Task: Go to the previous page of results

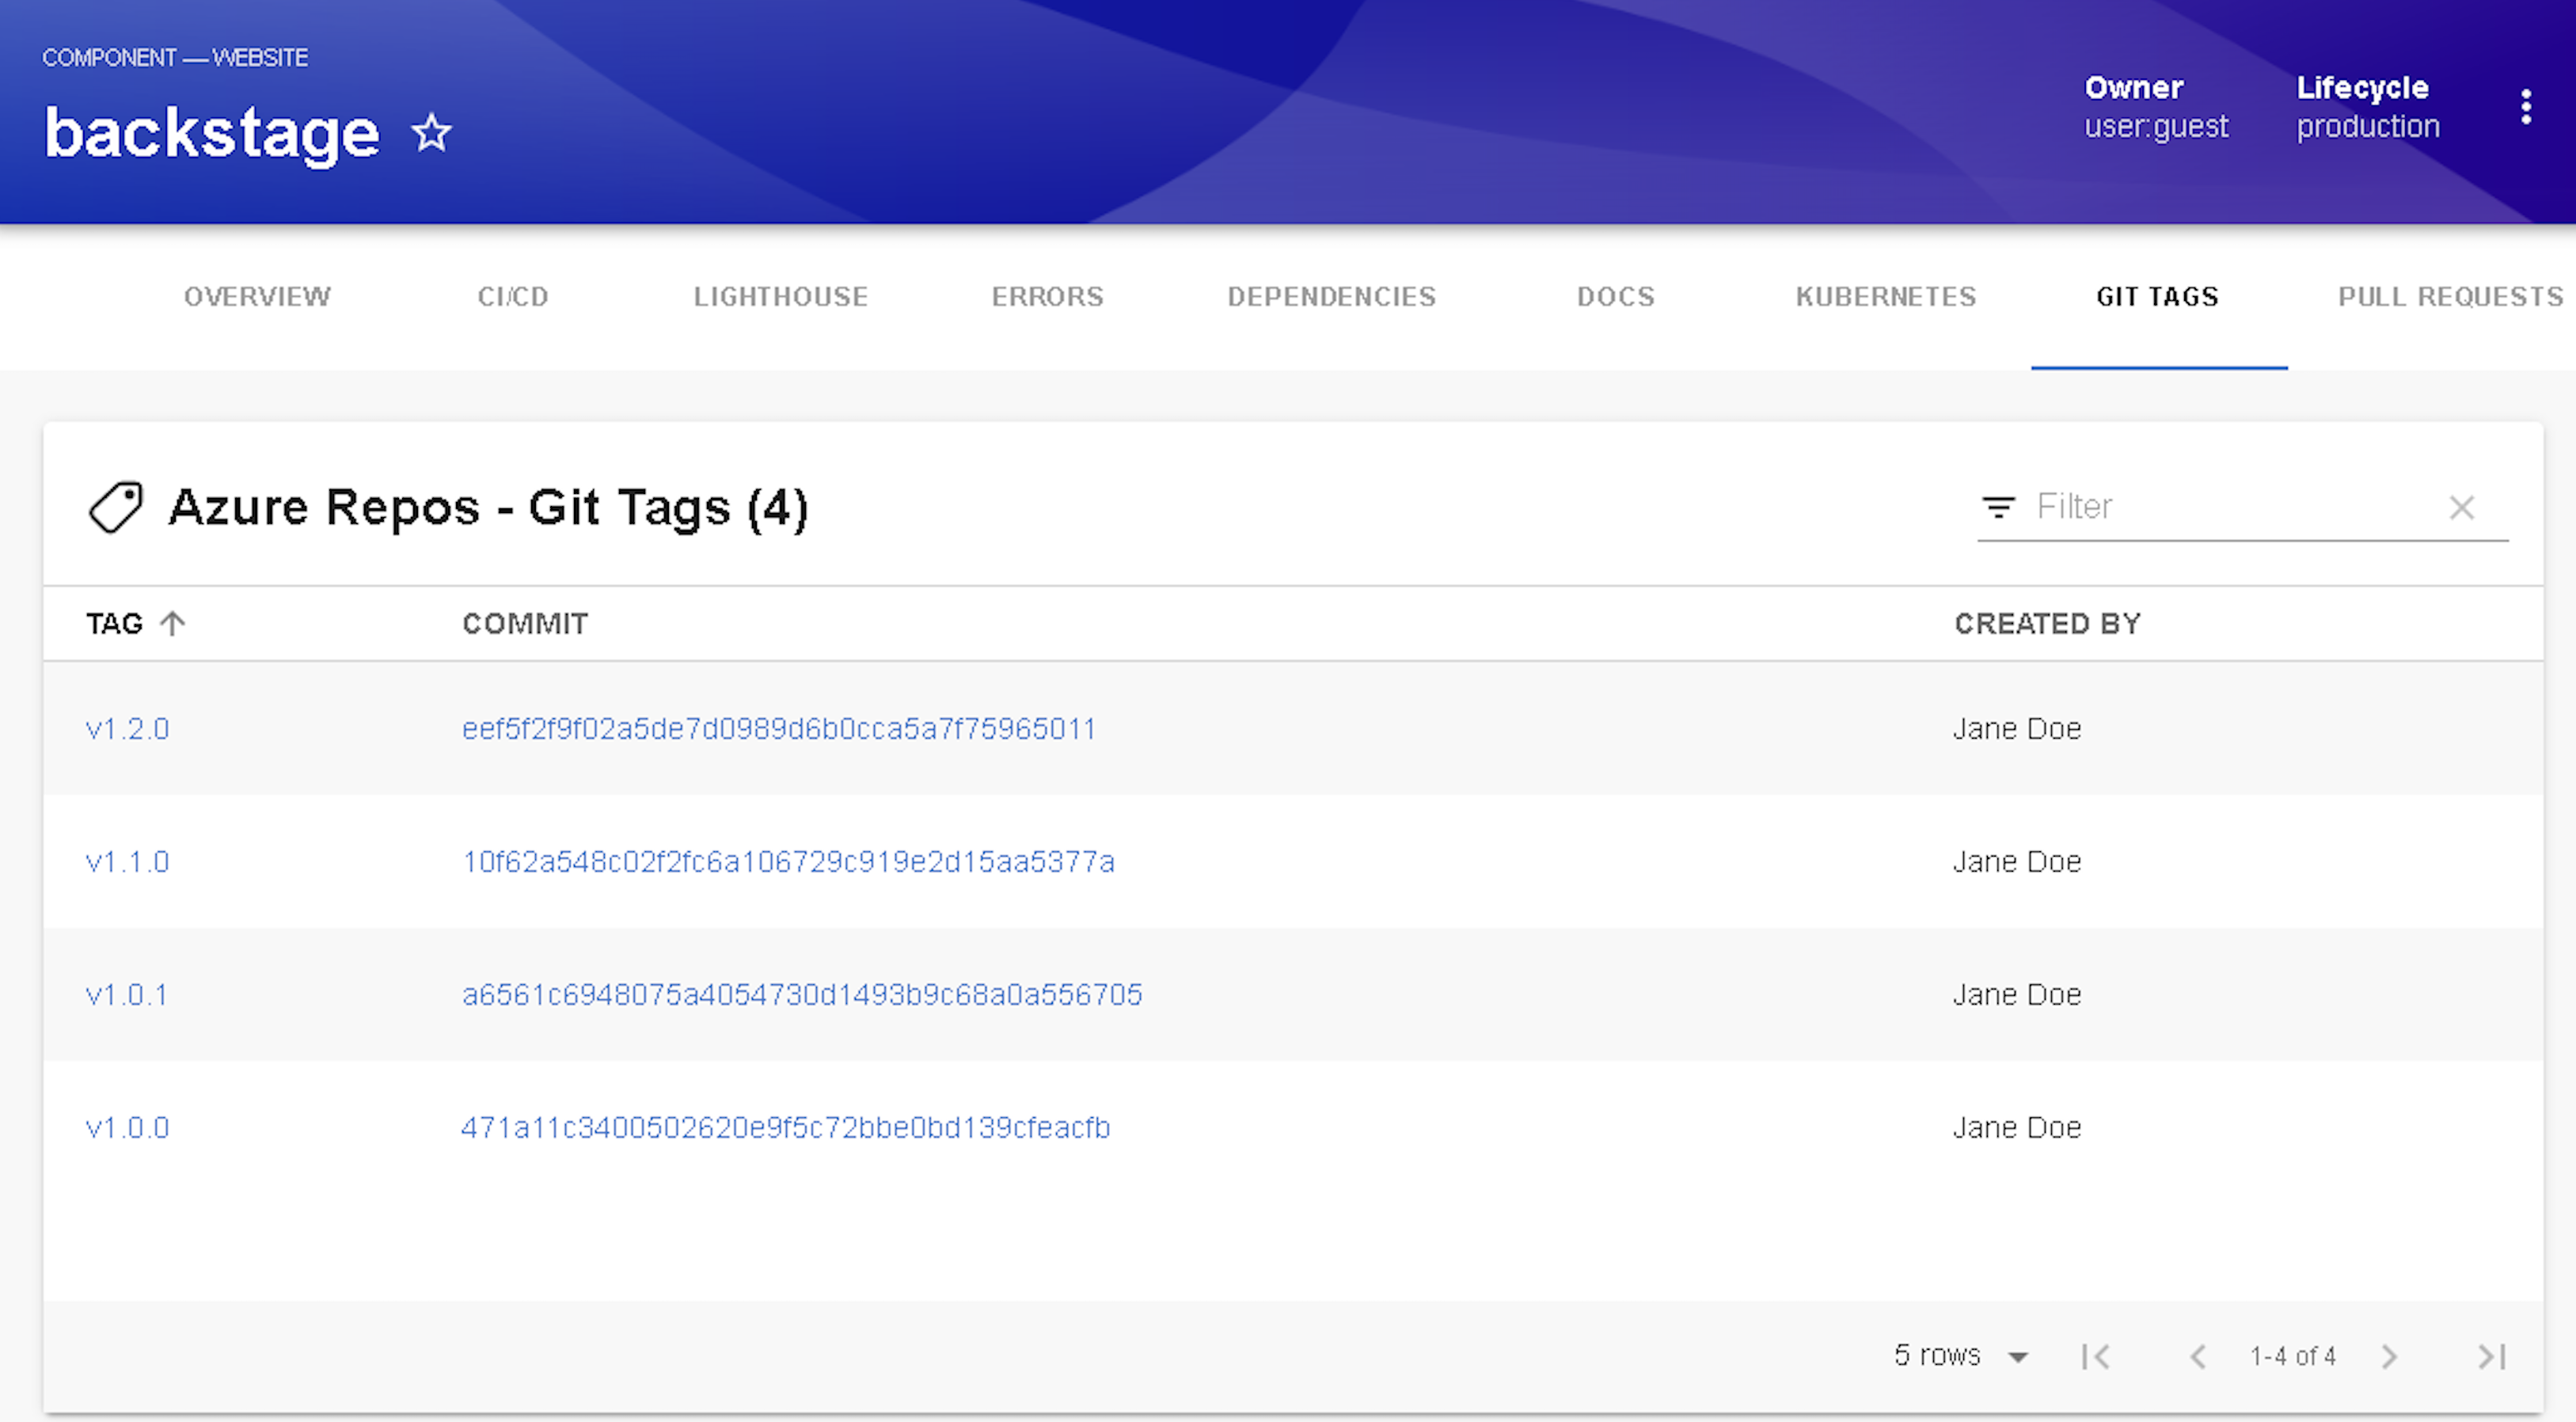Action: pos(2197,1357)
